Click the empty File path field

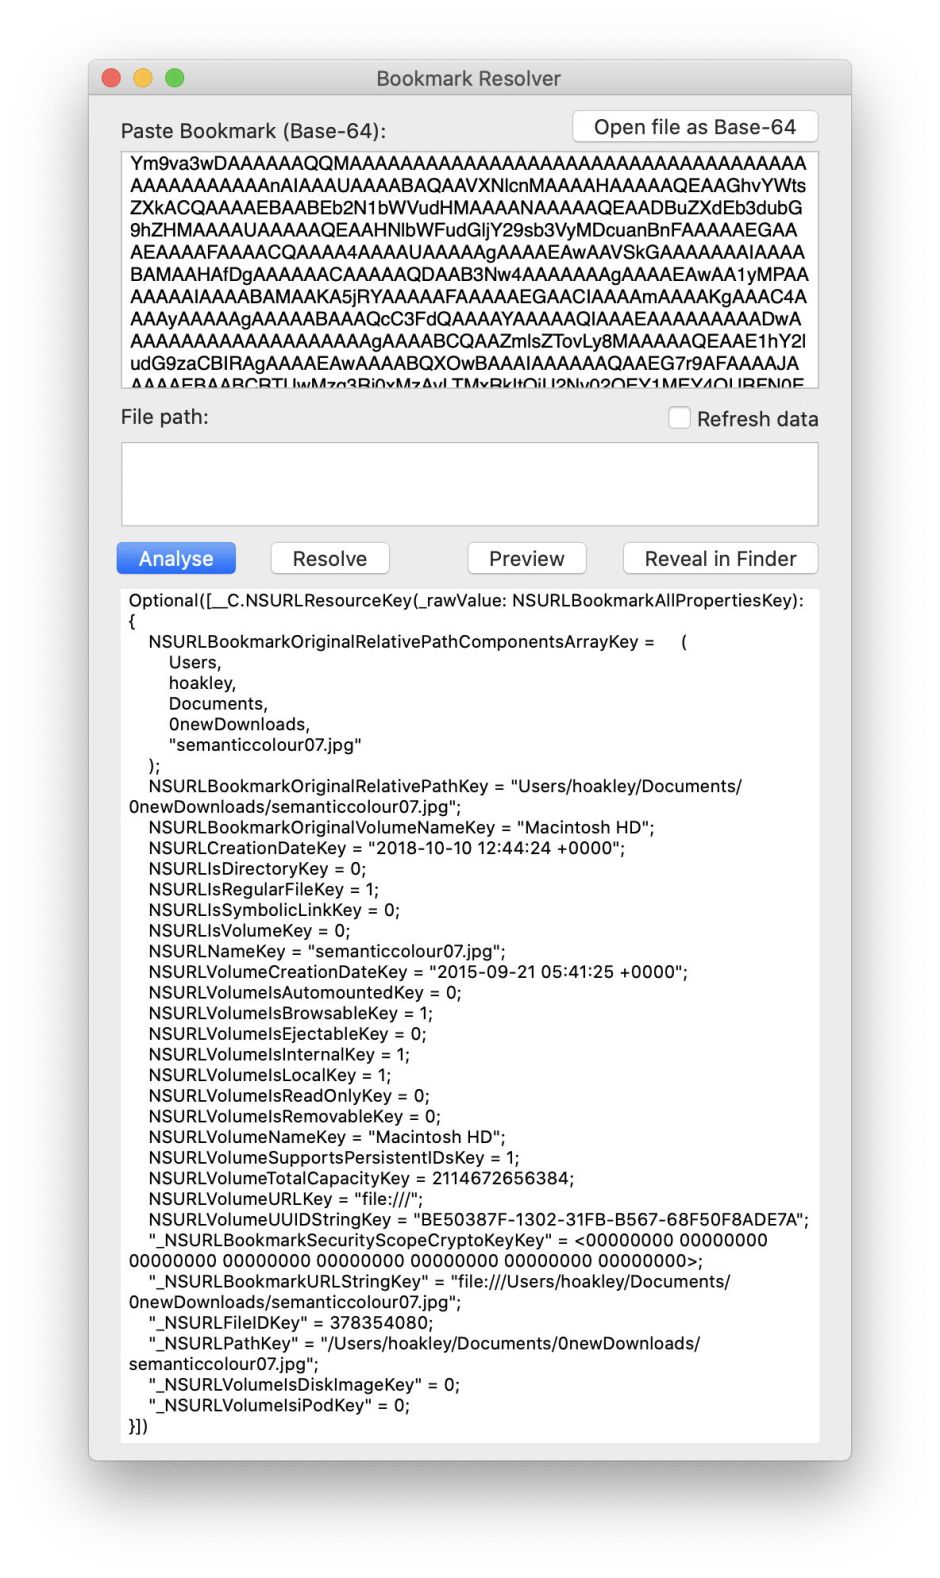click(469, 484)
